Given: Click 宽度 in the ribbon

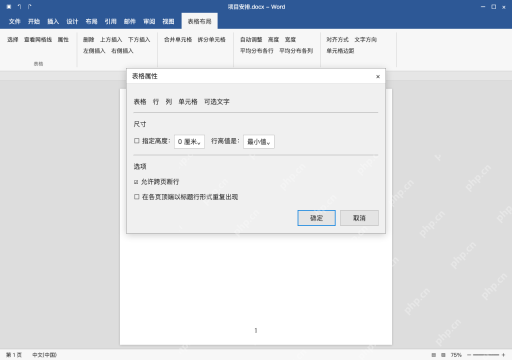Looking at the screenshot, I should click(x=290, y=40).
